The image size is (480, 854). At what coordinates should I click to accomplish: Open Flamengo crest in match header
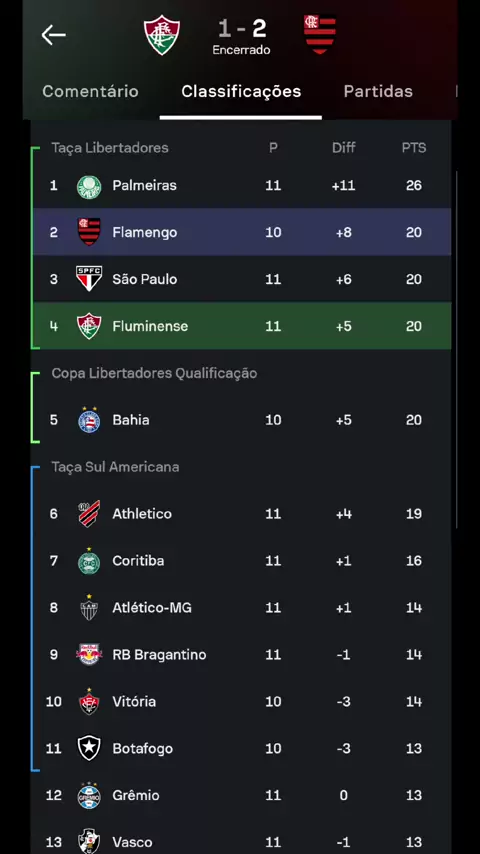[320, 34]
